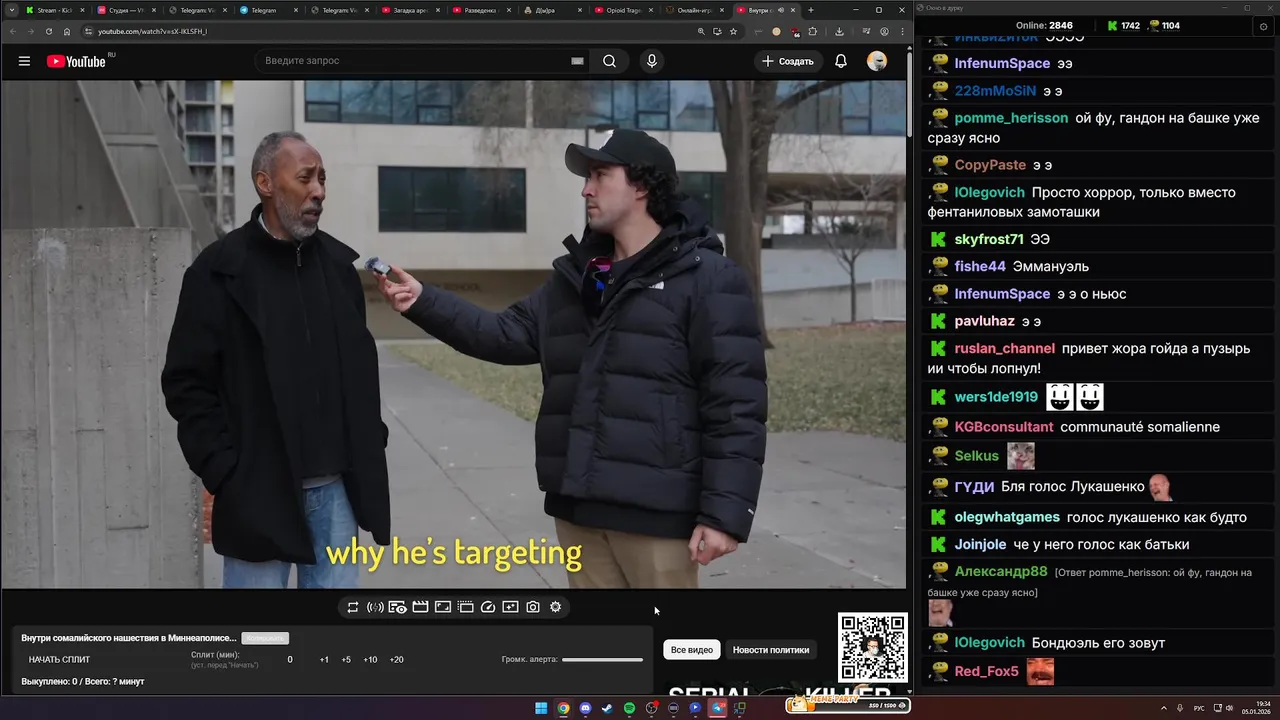Open the player toolbar settings gear

coord(556,607)
